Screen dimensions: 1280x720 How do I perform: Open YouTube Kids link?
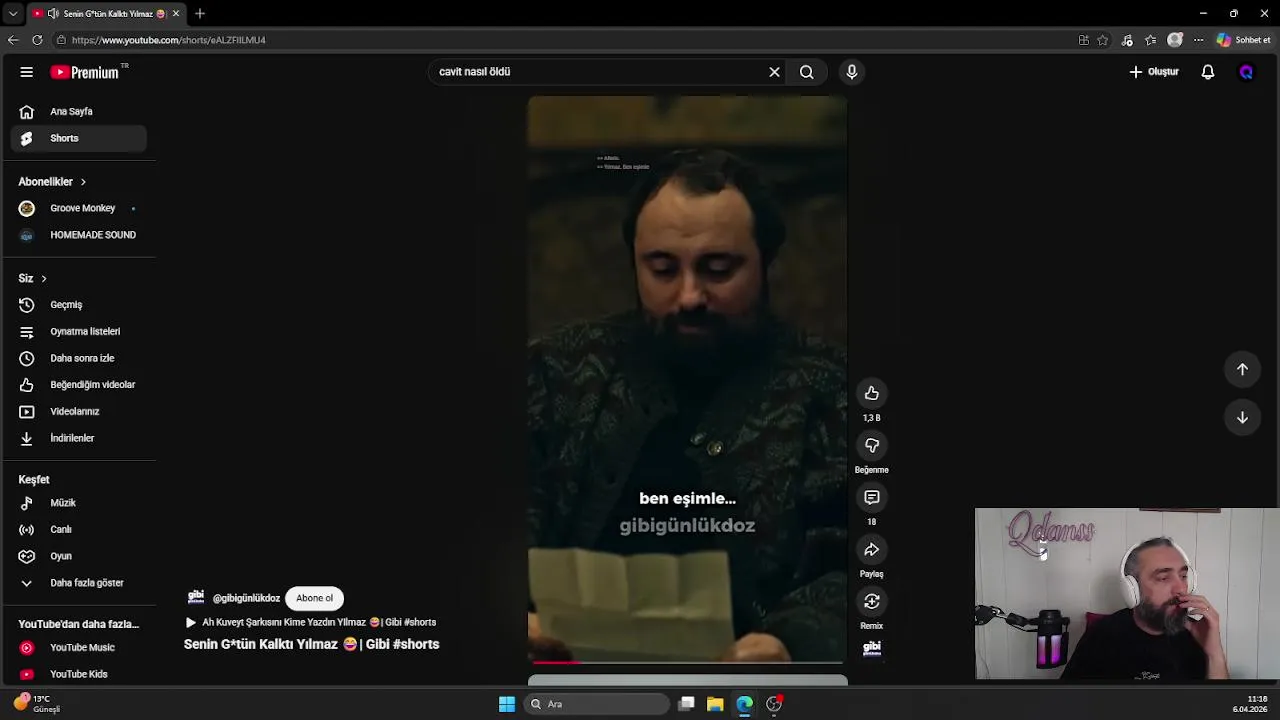[x=78, y=674]
